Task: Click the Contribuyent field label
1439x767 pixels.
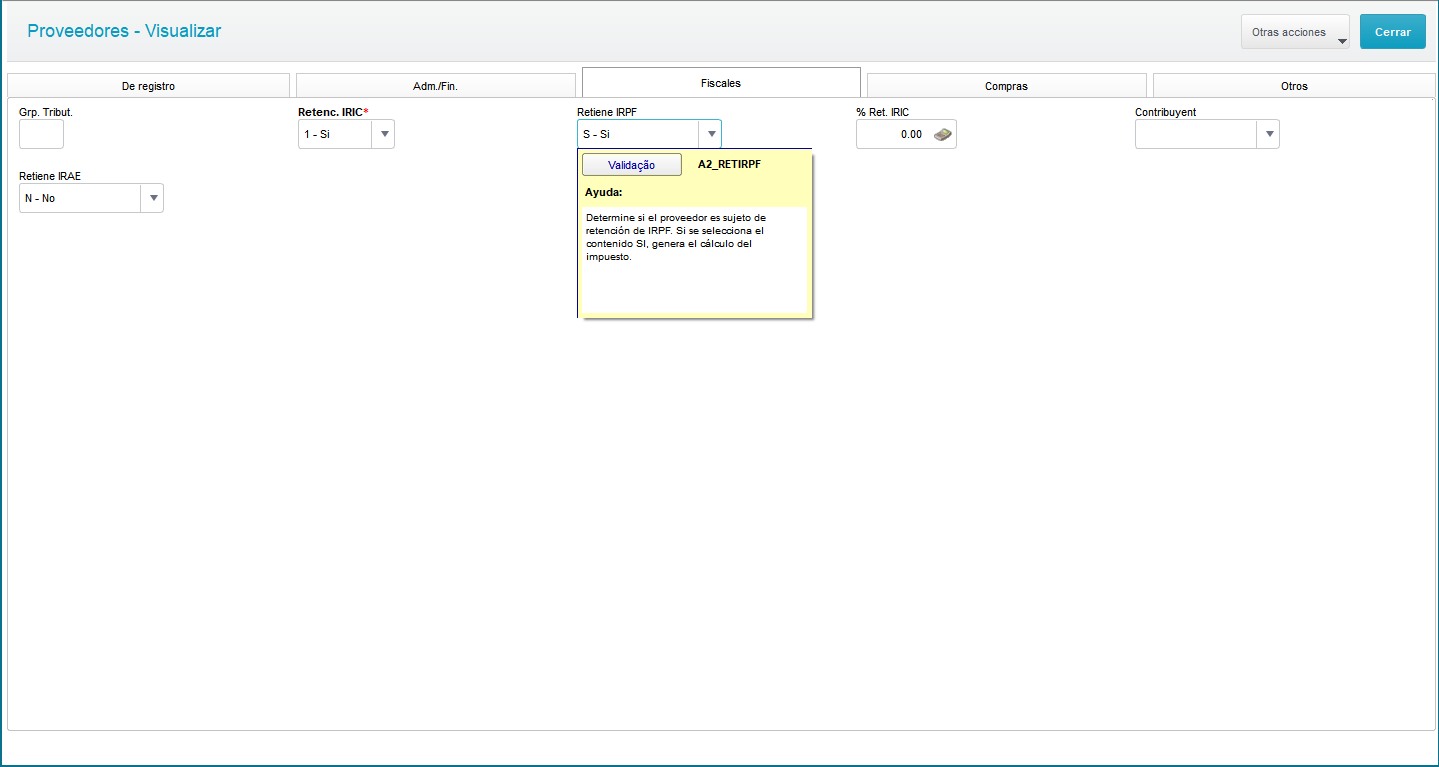Action: pos(1165,112)
